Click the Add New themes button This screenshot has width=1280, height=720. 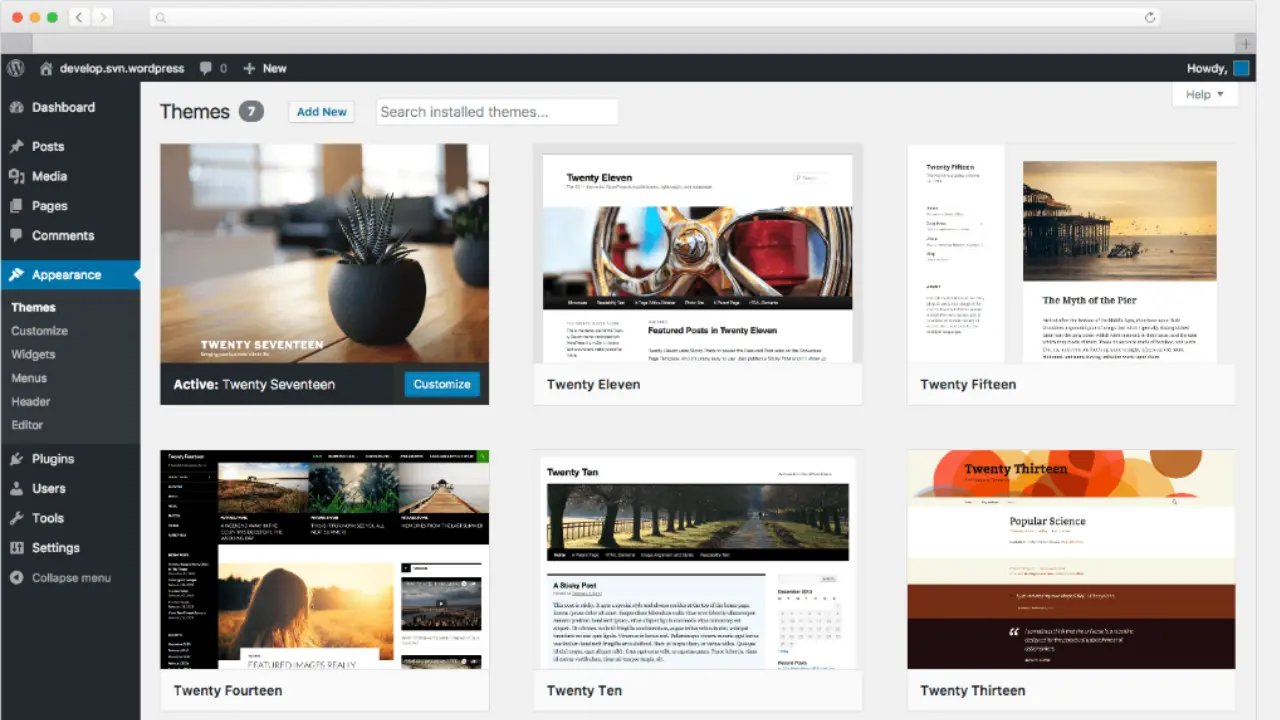(322, 112)
